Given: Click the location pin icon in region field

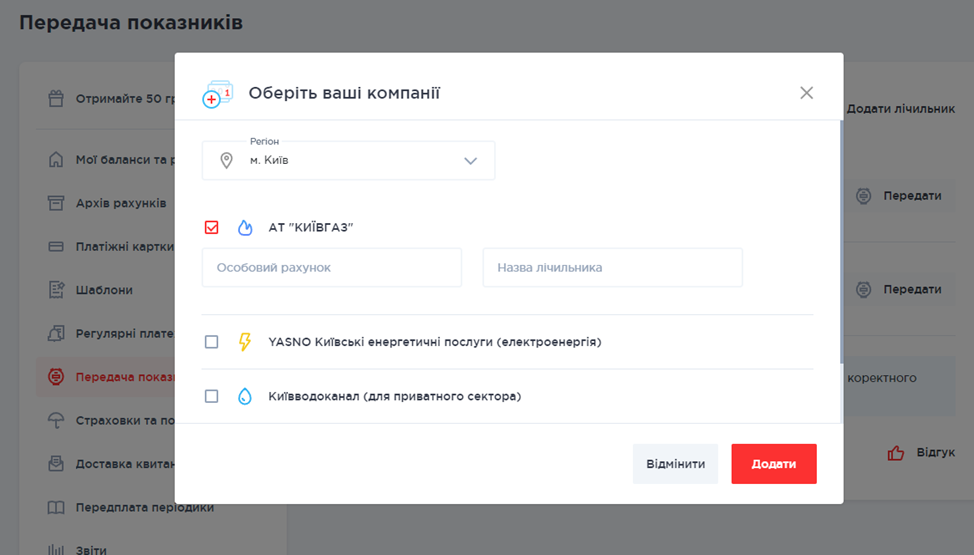Looking at the screenshot, I should click(227, 160).
